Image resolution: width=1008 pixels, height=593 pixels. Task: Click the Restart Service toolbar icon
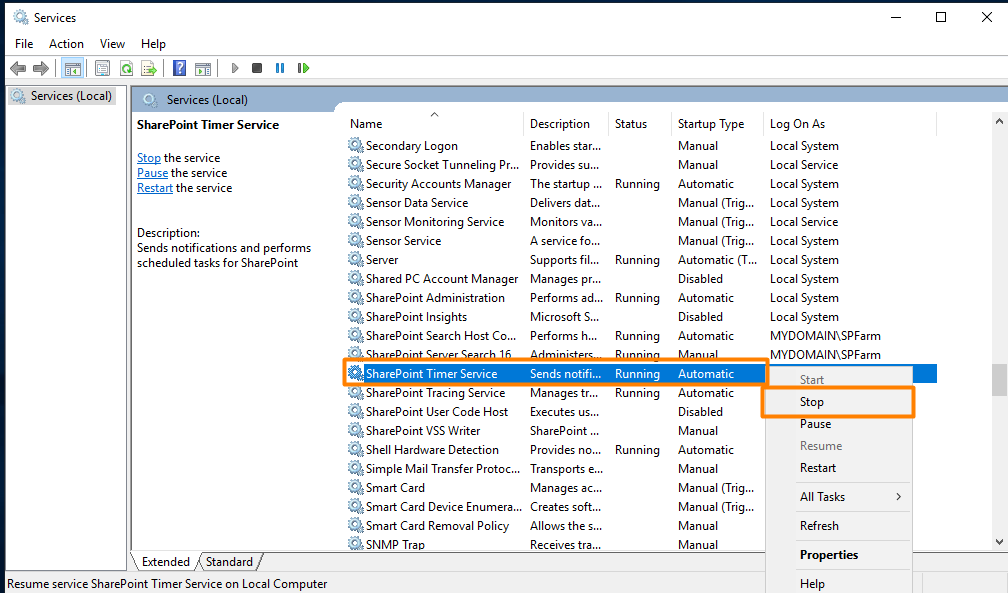click(303, 68)
